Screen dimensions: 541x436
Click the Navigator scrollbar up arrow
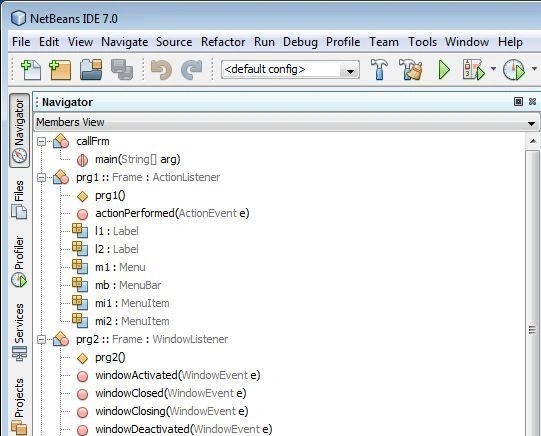click(533, 141)
